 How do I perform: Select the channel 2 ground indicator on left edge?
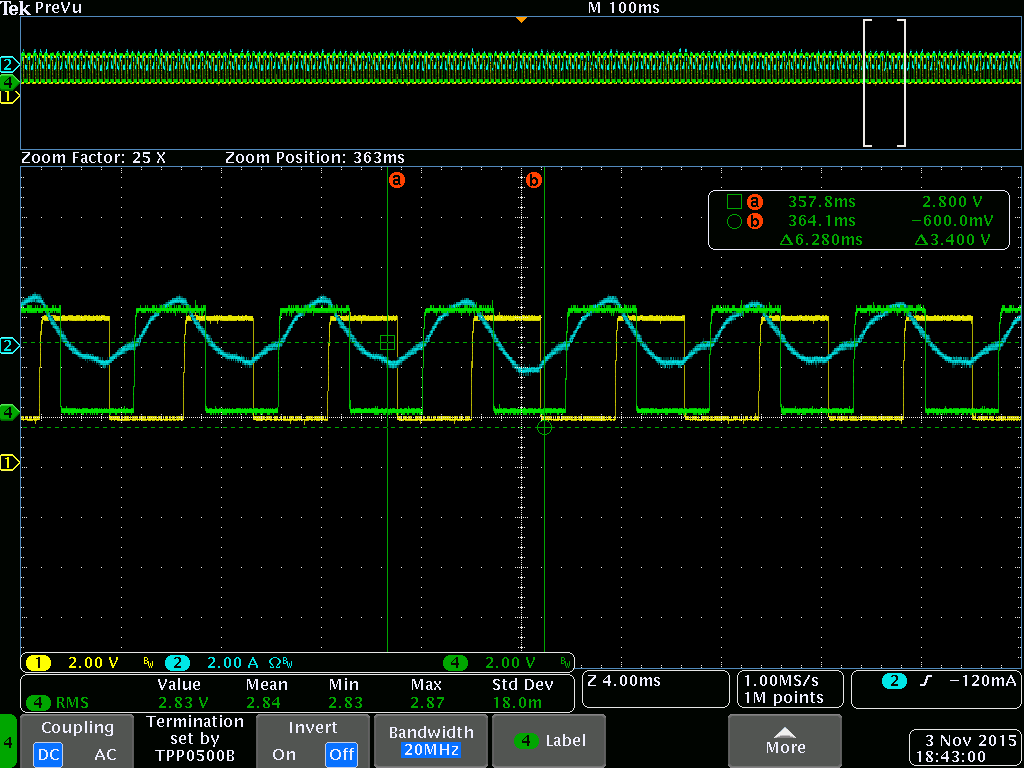click(8, 345)
